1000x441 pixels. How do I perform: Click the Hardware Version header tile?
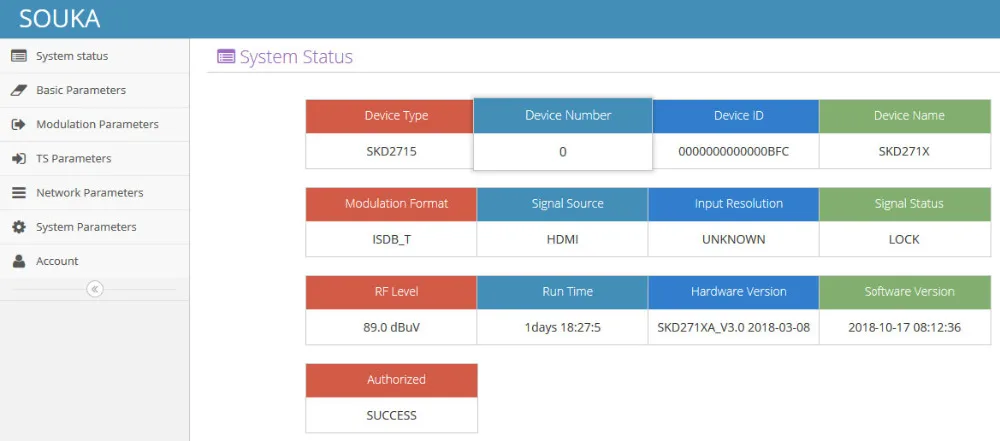[x=733, y=292]
